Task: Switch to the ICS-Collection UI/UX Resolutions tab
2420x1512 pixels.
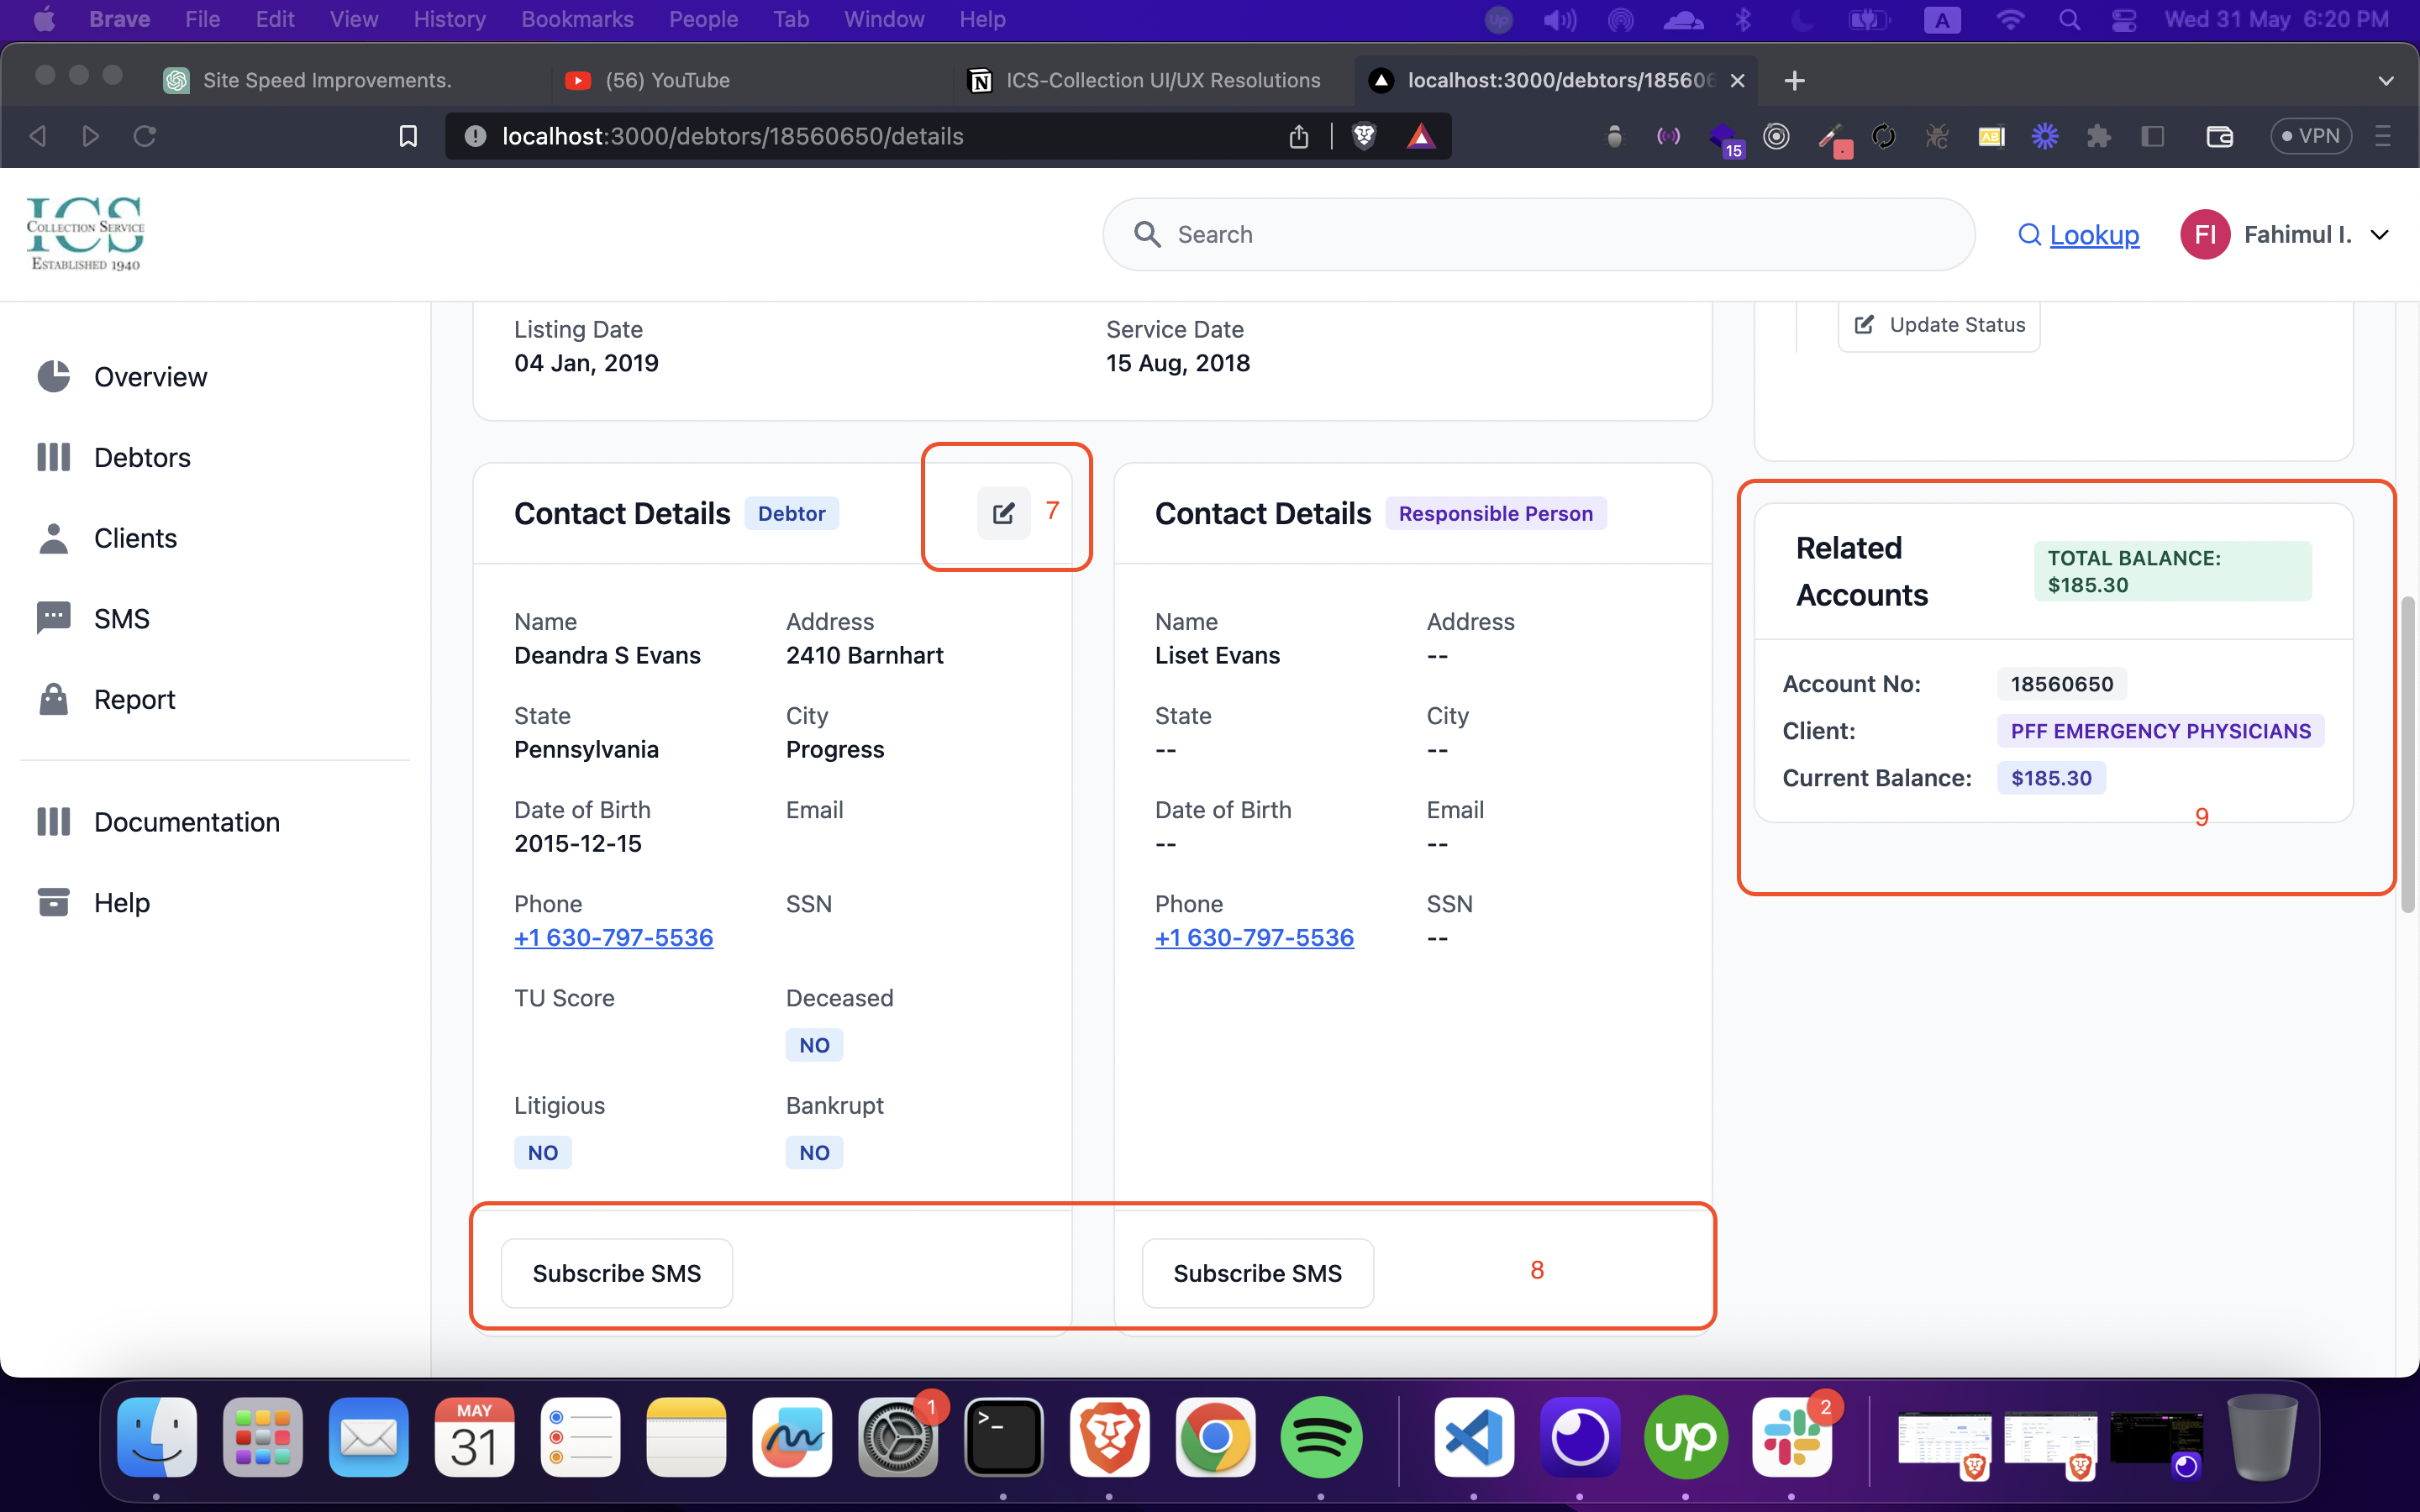Action: (1161, 80)
